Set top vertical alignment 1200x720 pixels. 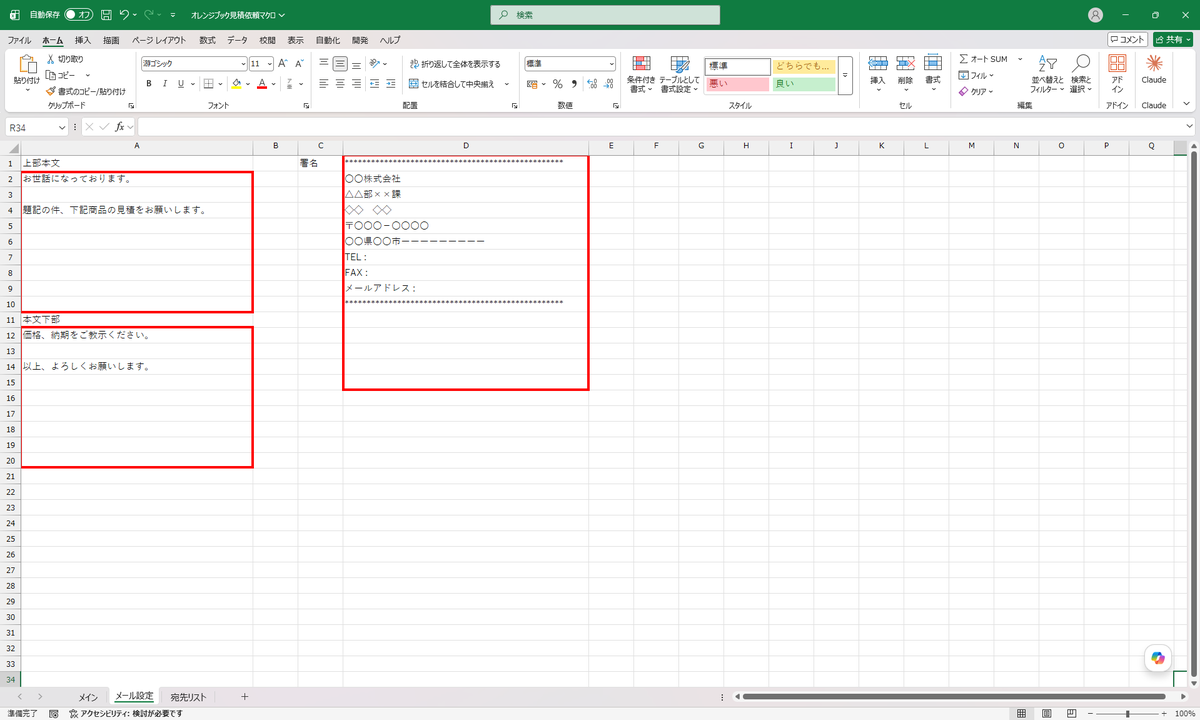click(324, 63)
